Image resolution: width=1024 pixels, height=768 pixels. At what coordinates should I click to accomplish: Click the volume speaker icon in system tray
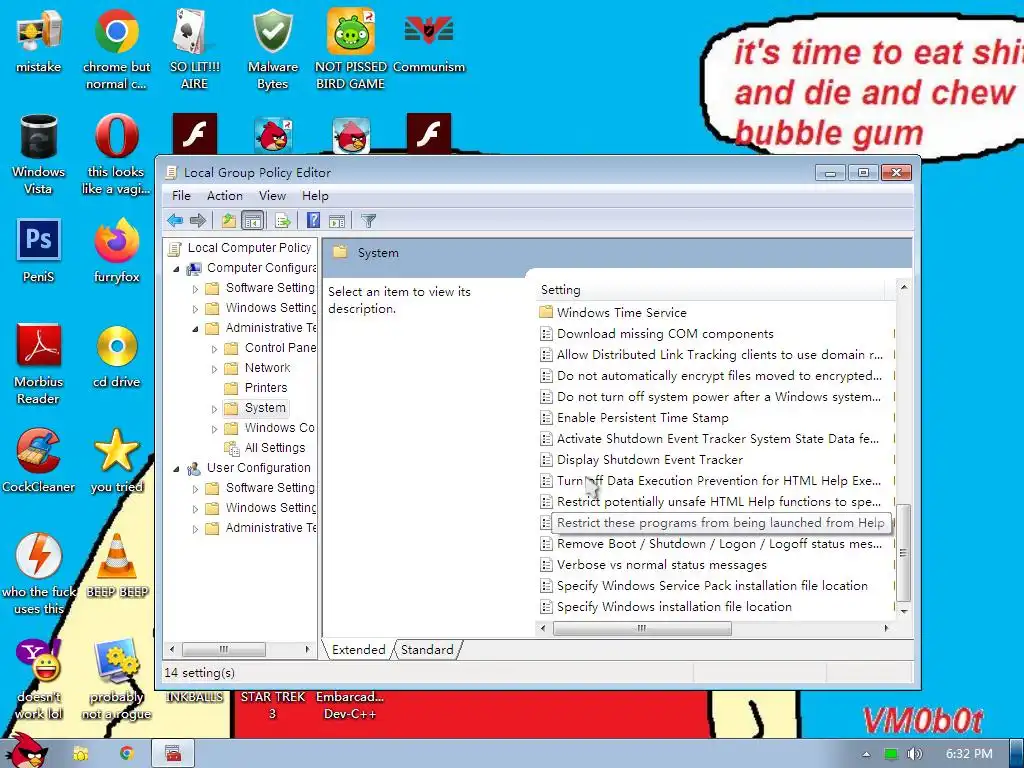[x=914, y=754]
